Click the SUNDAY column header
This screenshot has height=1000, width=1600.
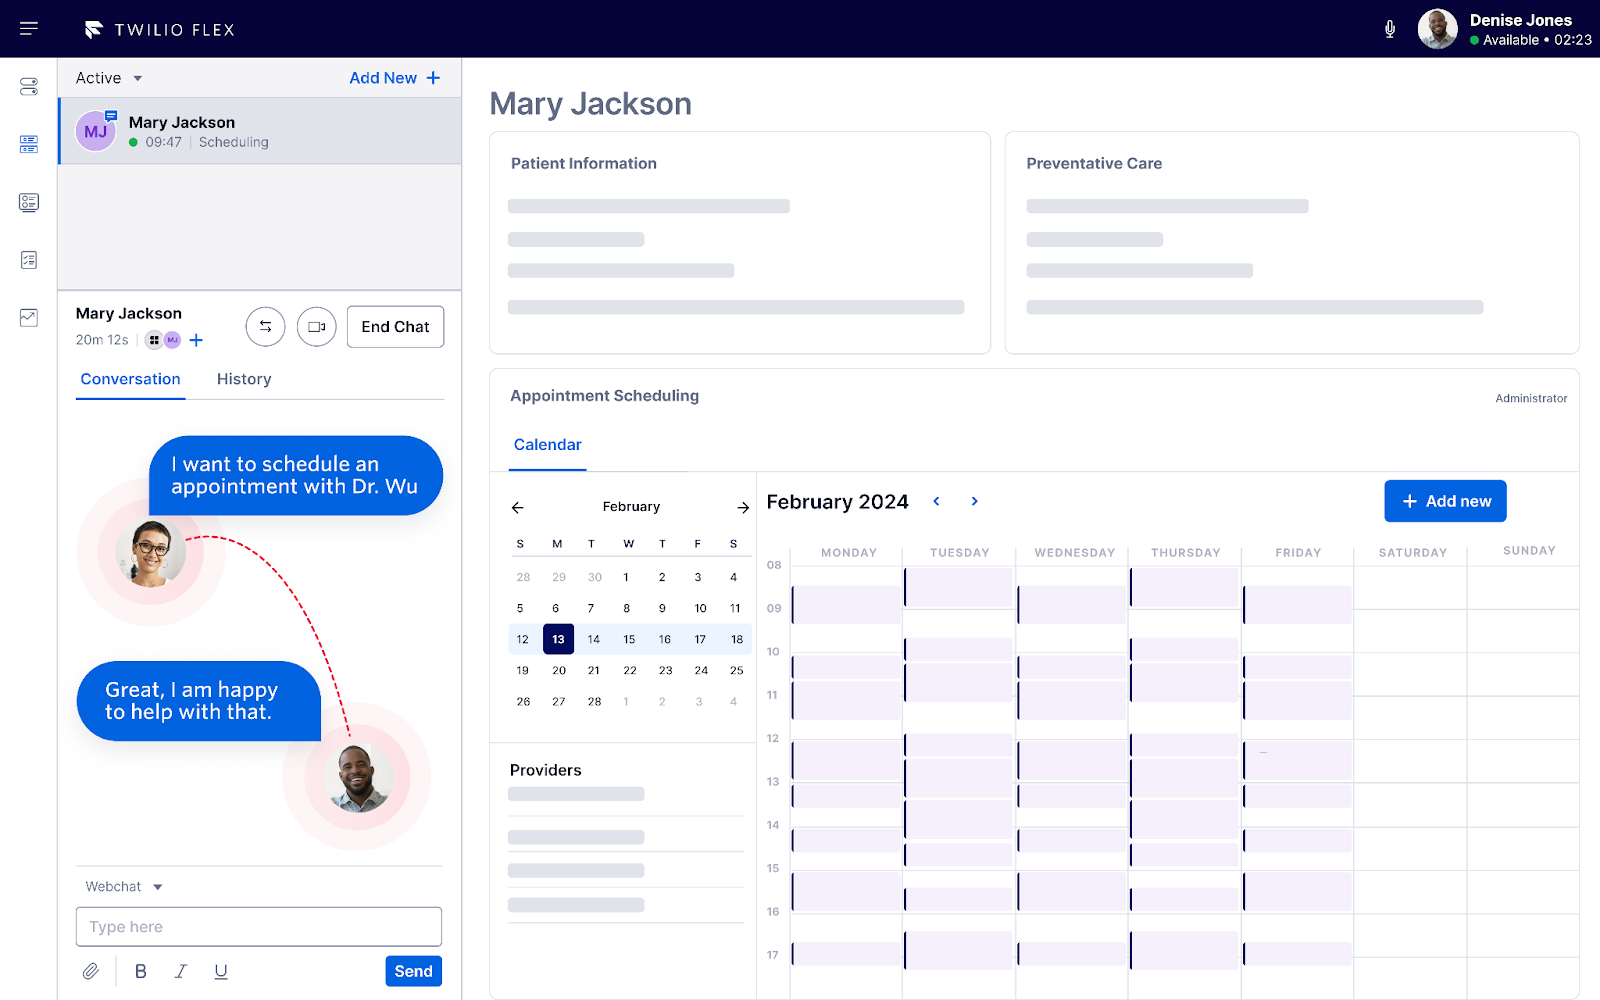coord(1529,551)
